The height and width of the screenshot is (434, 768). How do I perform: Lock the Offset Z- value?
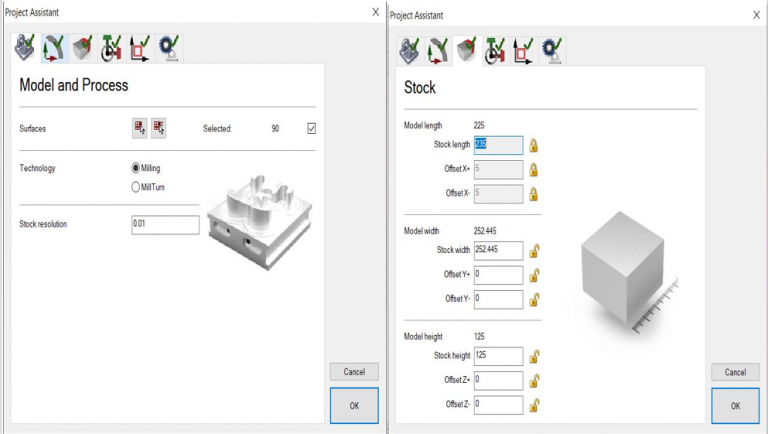tap(534, 405)
